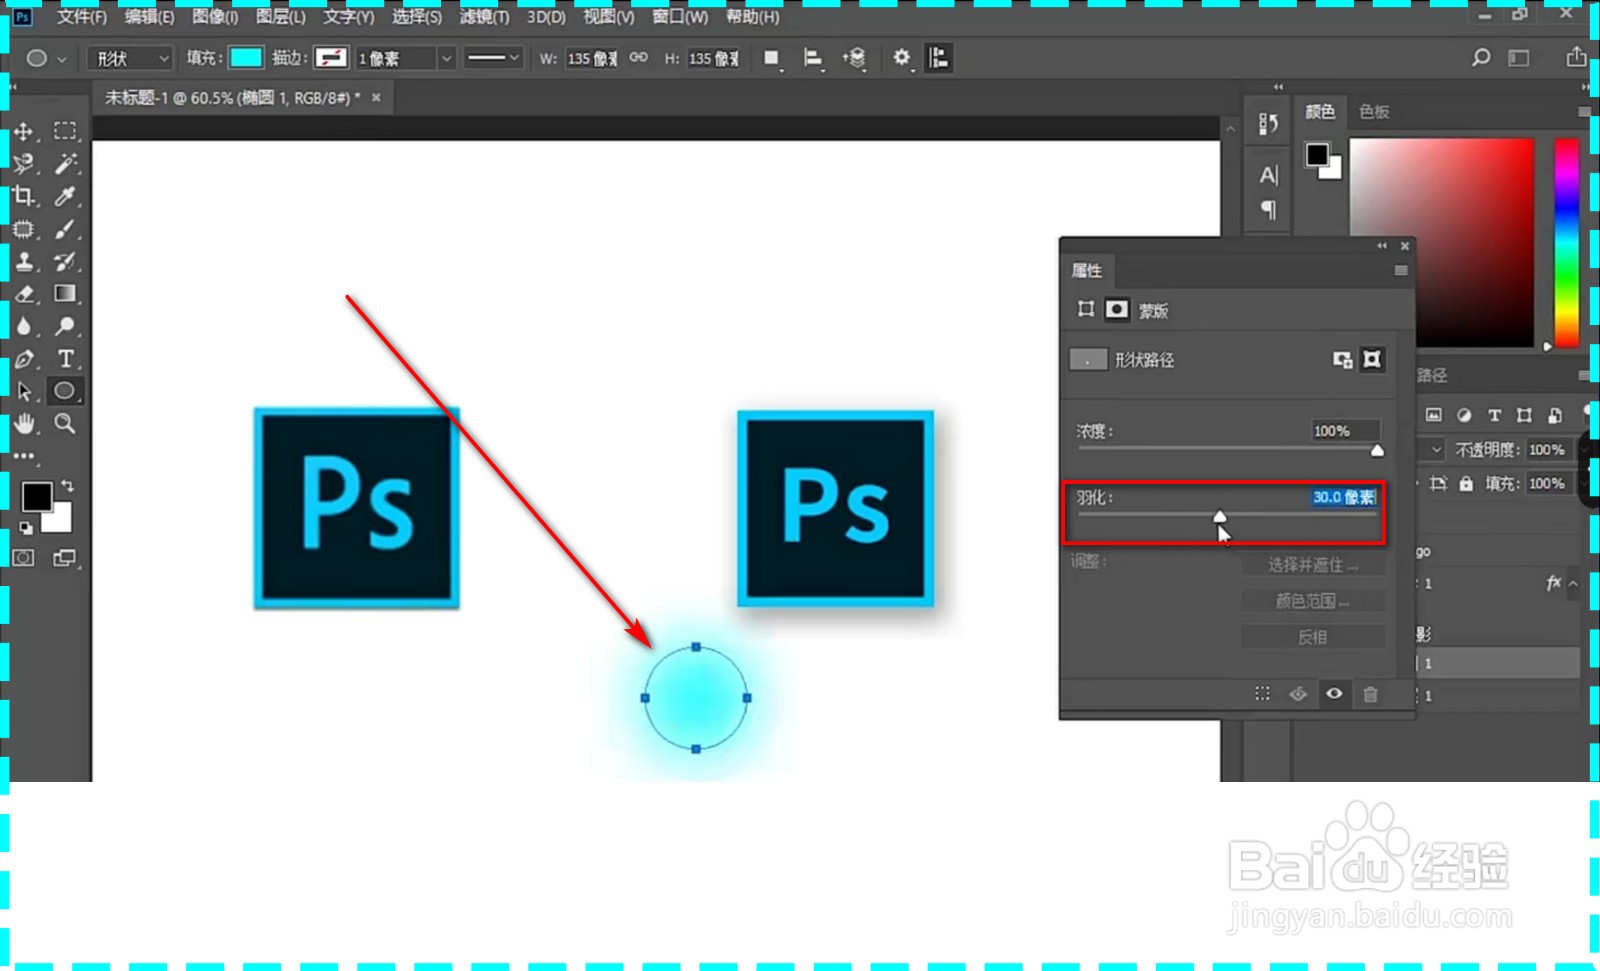
Task: Select the Eyedropper tool
Action: pos(65,196)
